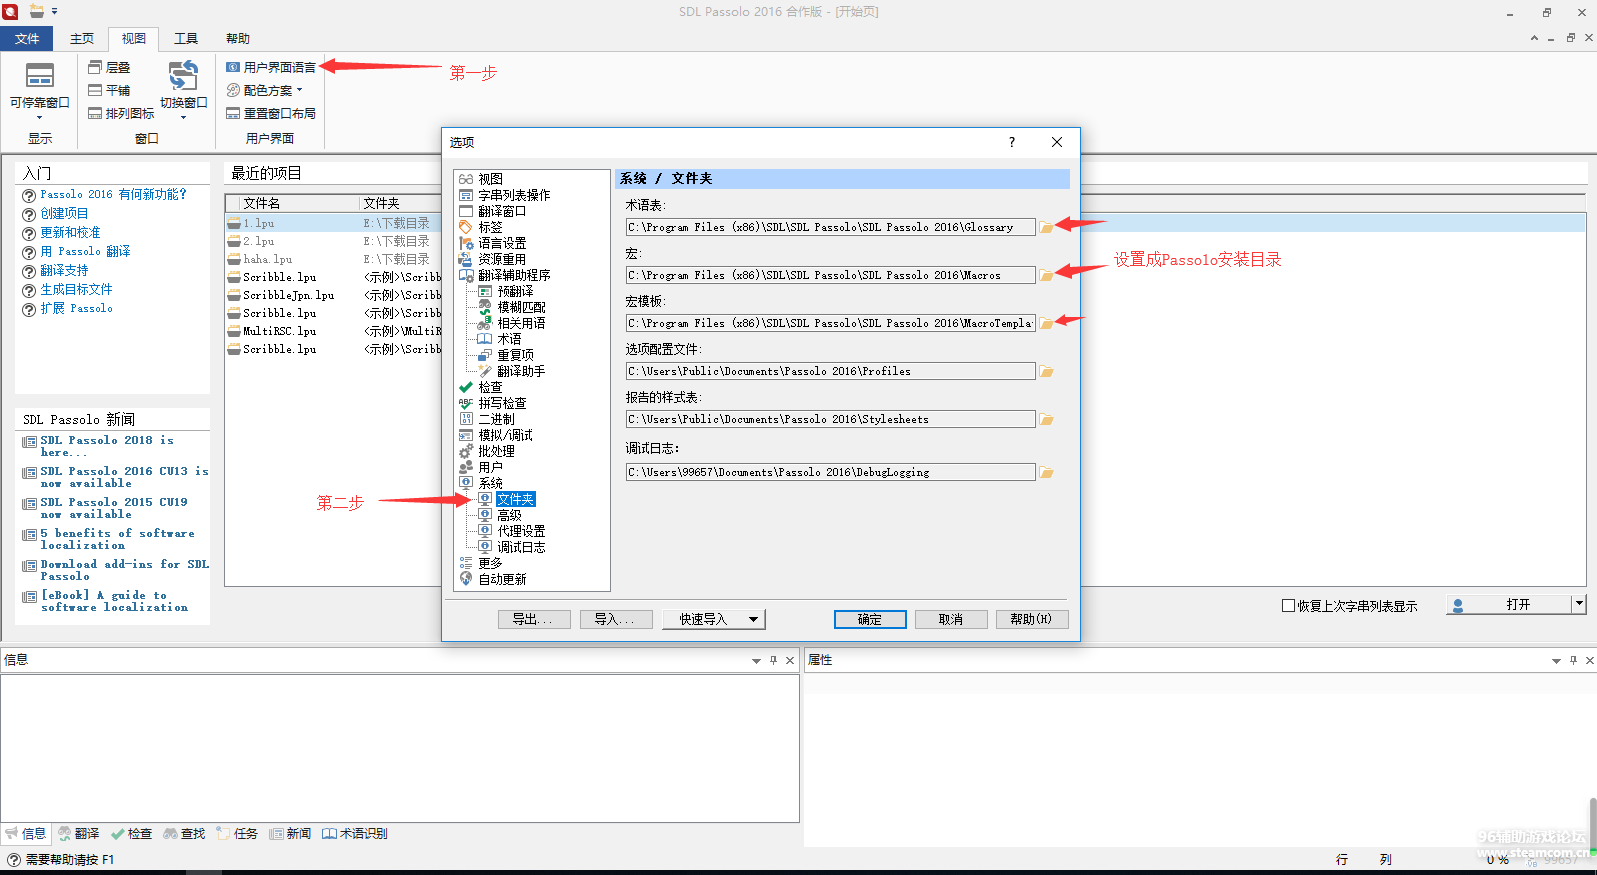Click the options profile path field (选项配置文件)
Screen dimensions: 1597x875
click(x=829, y=371)
